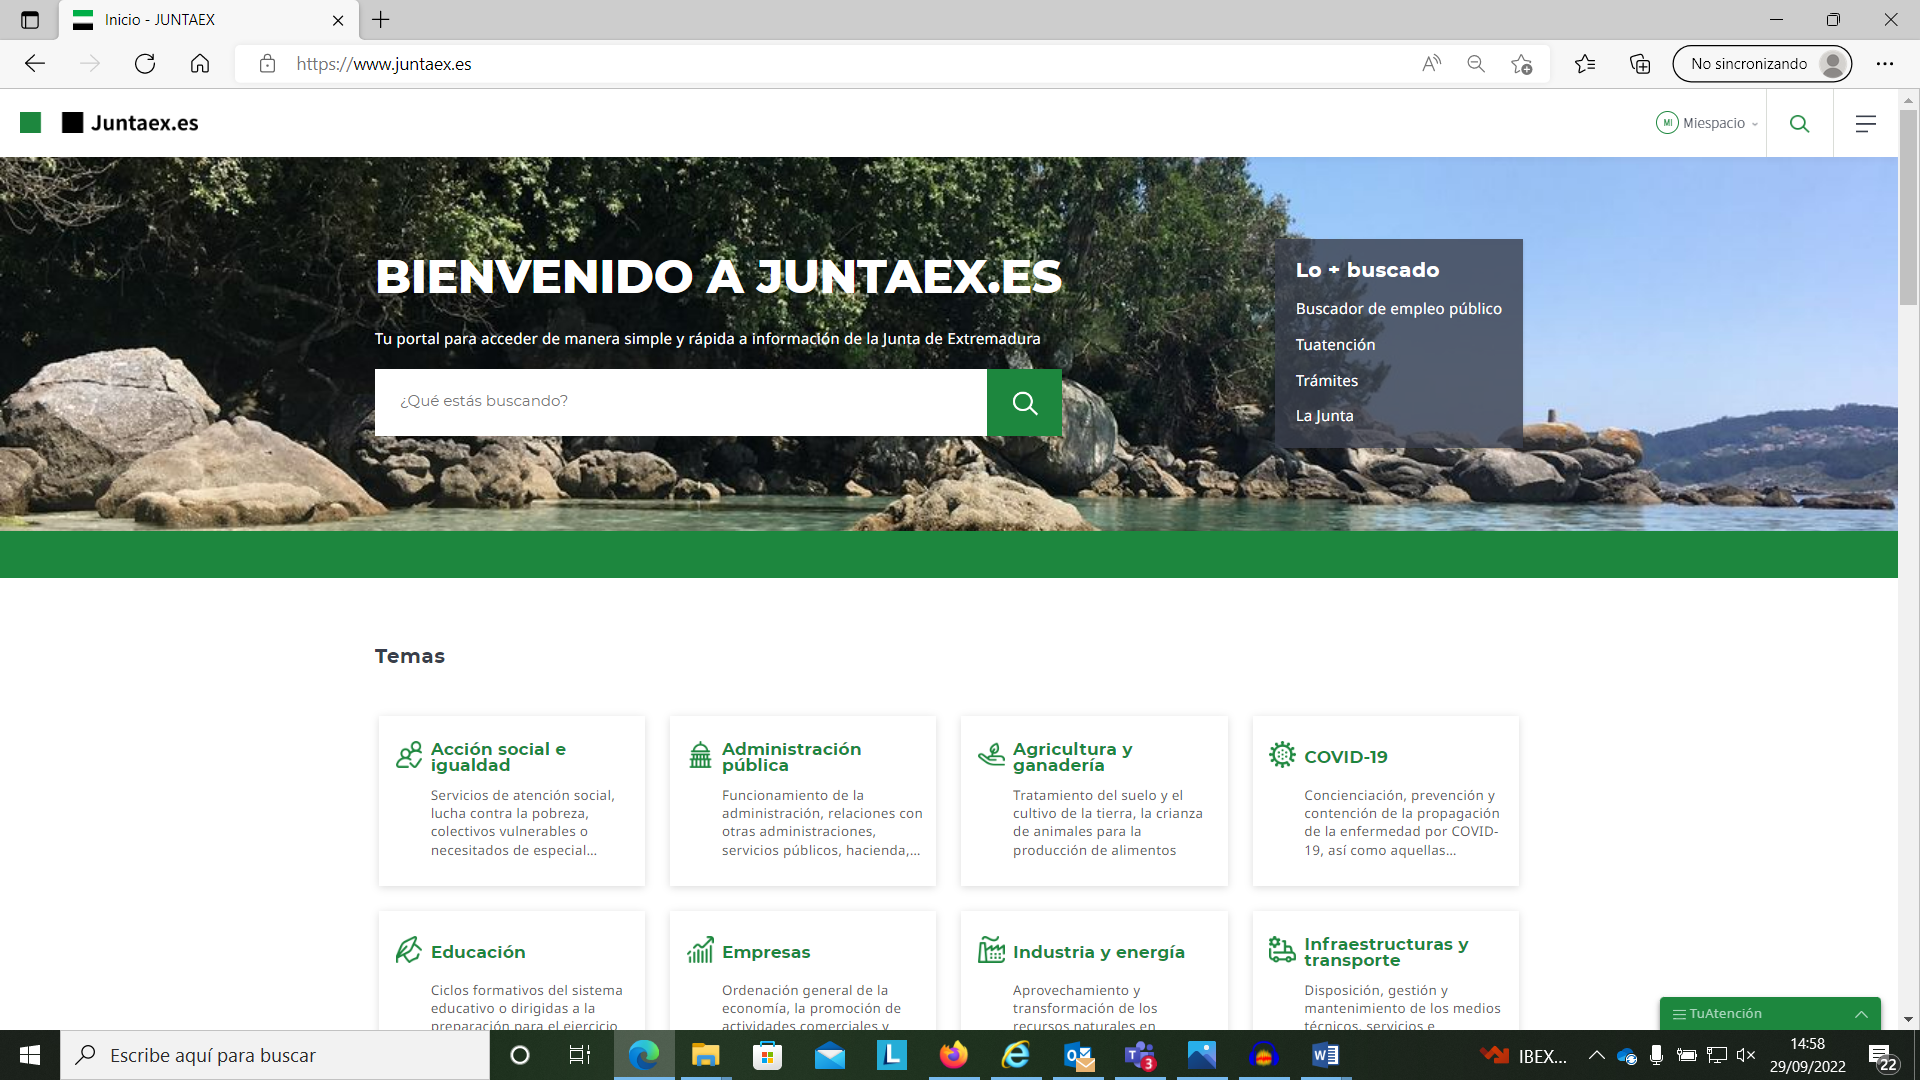Open the hamburger menu in the site header

pyautogui.click(x=1865, y=123)
